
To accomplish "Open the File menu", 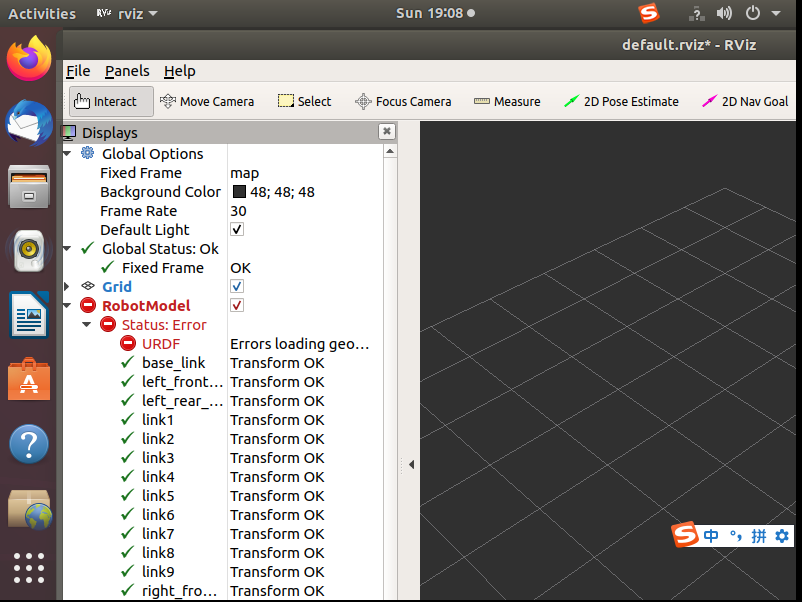I will [x=78, y=71].
